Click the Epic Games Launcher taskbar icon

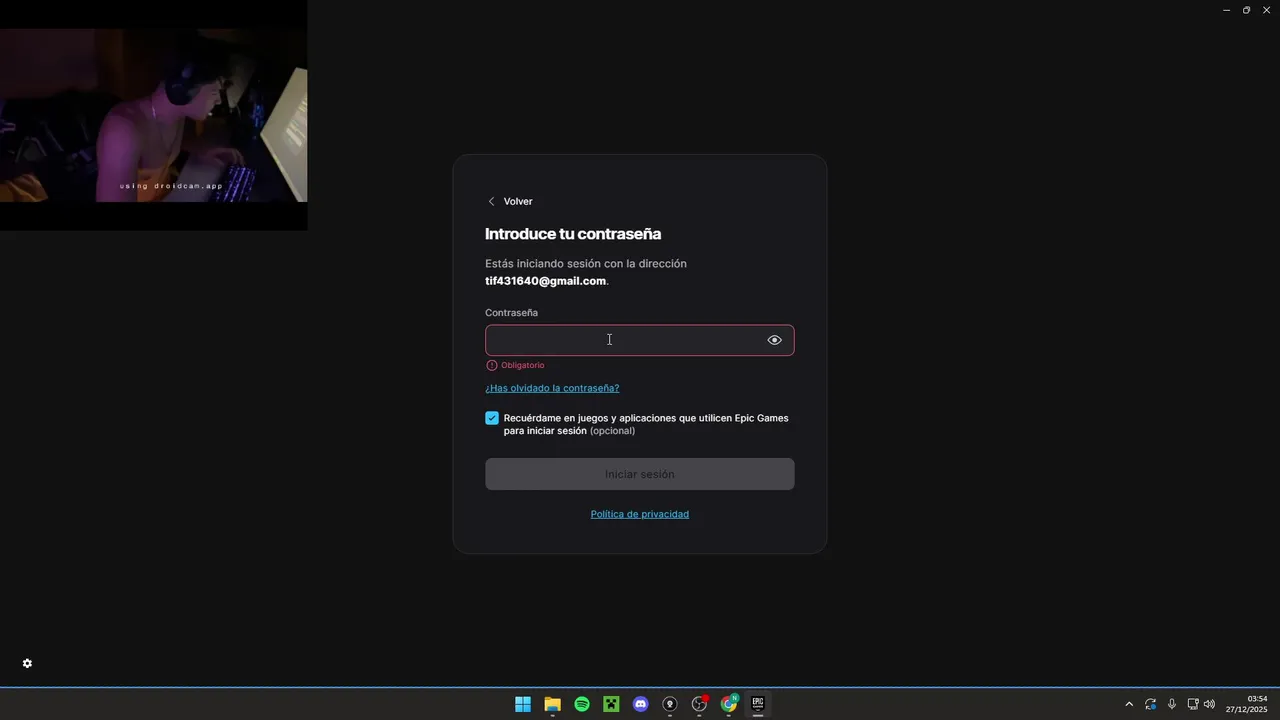tap(758, 704)
